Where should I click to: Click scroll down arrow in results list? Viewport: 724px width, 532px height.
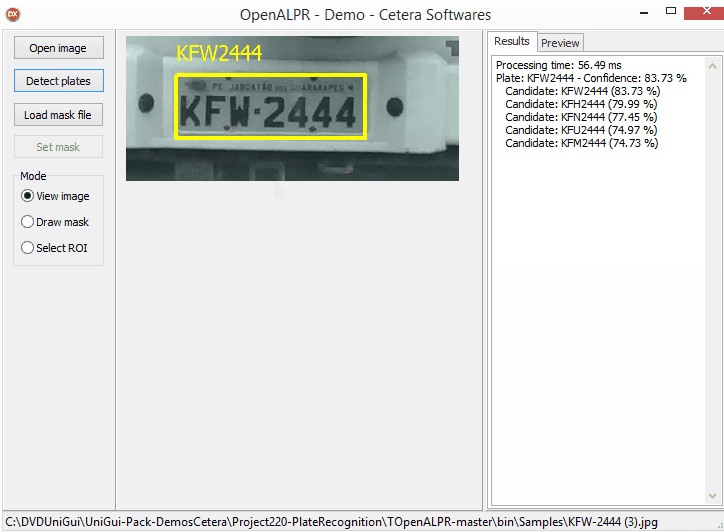pos(712,496)
